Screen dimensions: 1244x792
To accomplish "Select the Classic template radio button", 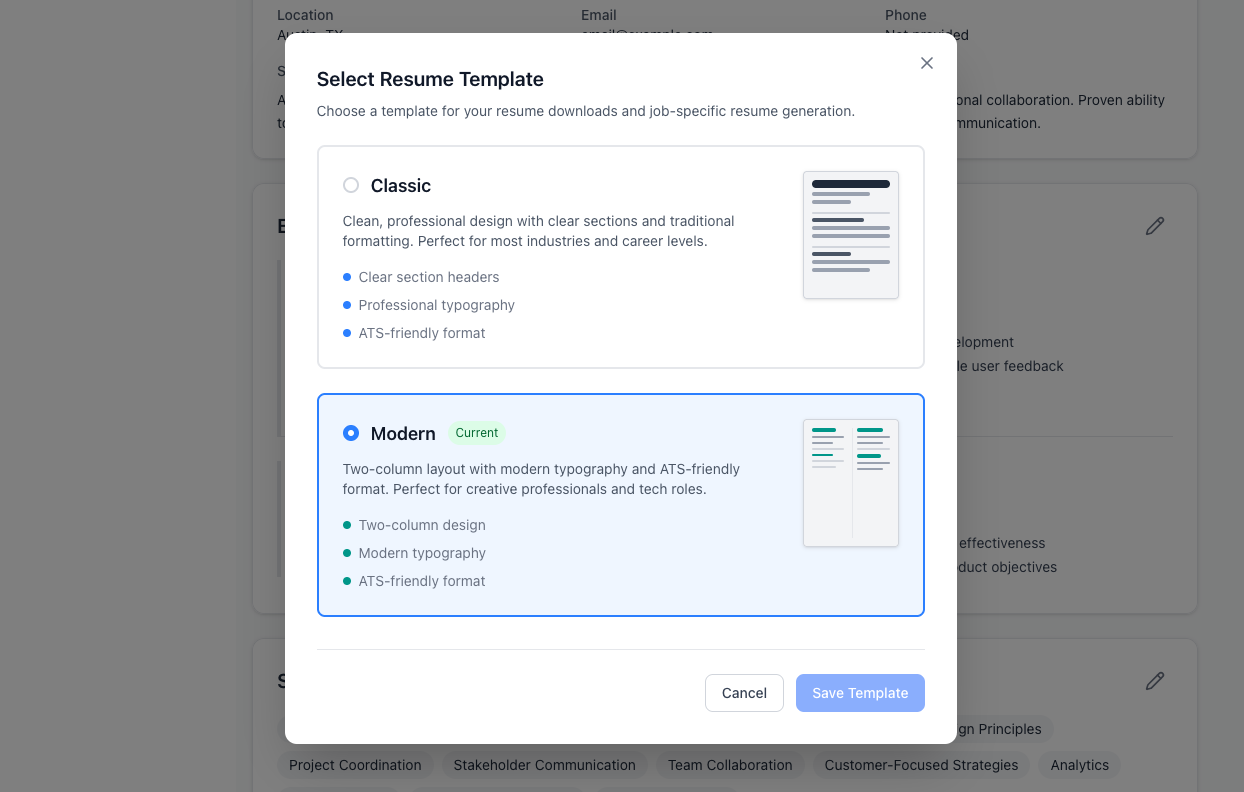I will click(351, 185).
